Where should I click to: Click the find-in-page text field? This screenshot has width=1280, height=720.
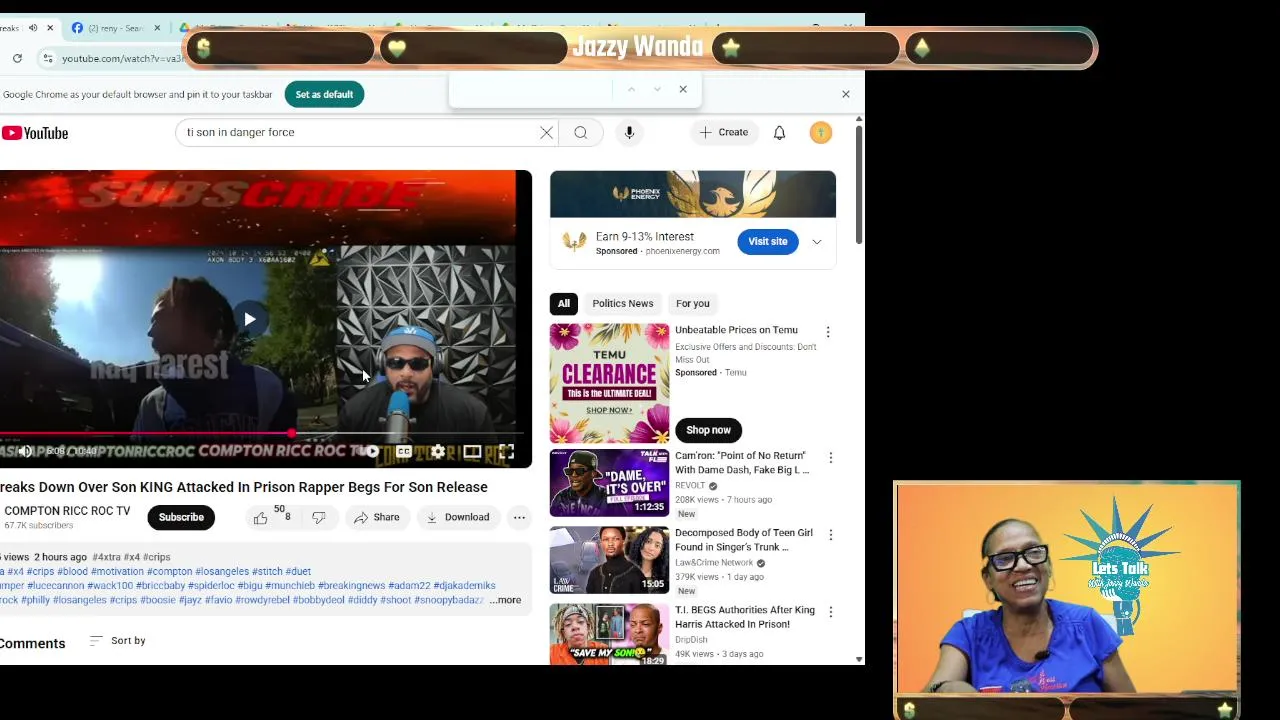[x=532, y=89]
